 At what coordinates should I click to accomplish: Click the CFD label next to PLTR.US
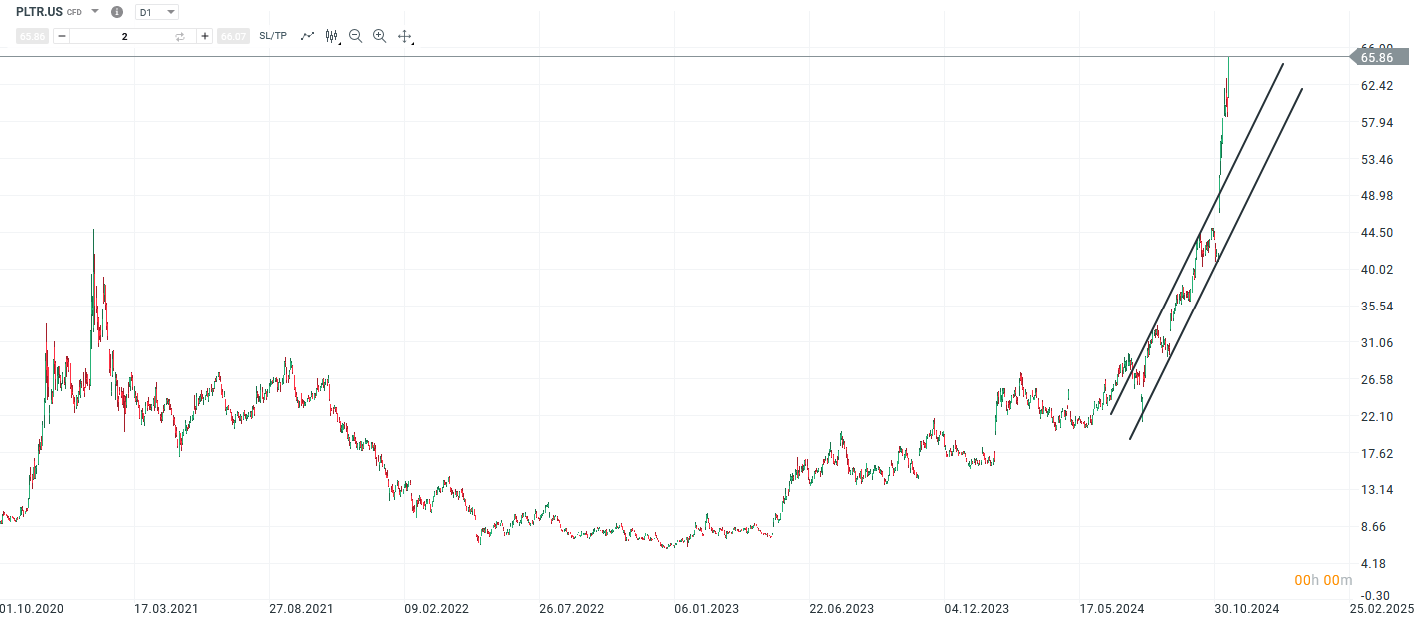[73, 12]
